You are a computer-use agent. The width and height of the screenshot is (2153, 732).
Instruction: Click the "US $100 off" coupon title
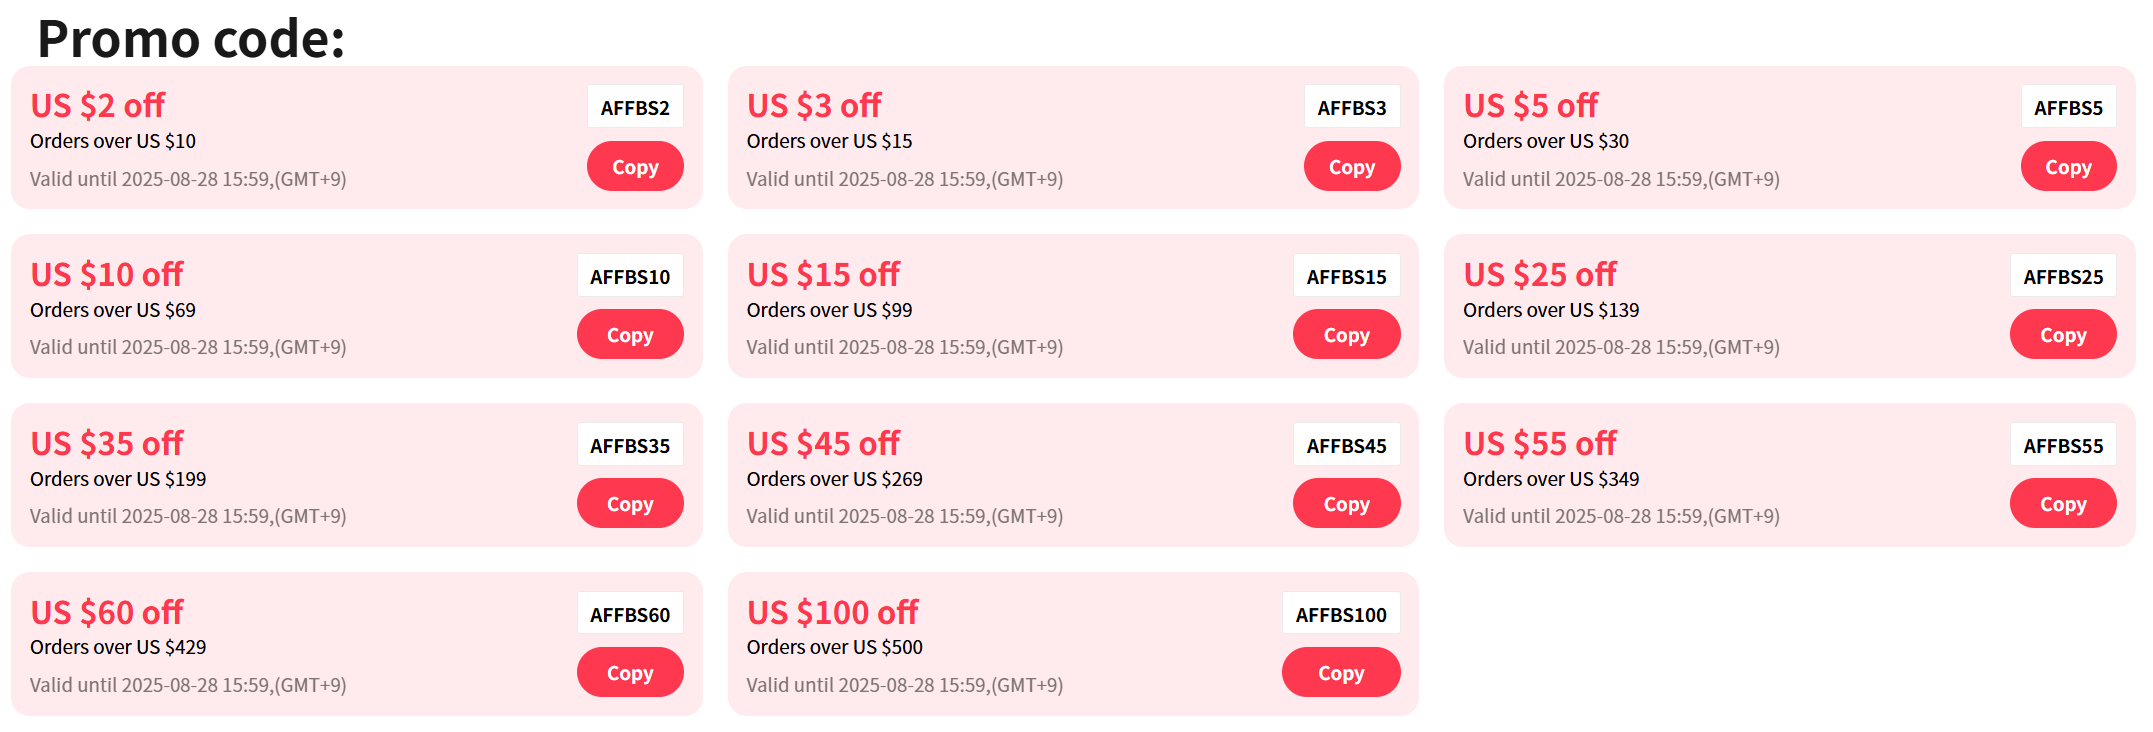tap(832, 612)
